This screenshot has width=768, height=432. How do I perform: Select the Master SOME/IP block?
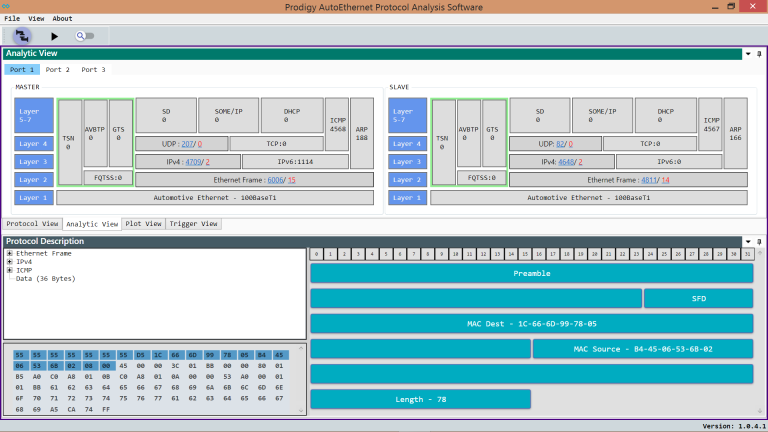229,116
